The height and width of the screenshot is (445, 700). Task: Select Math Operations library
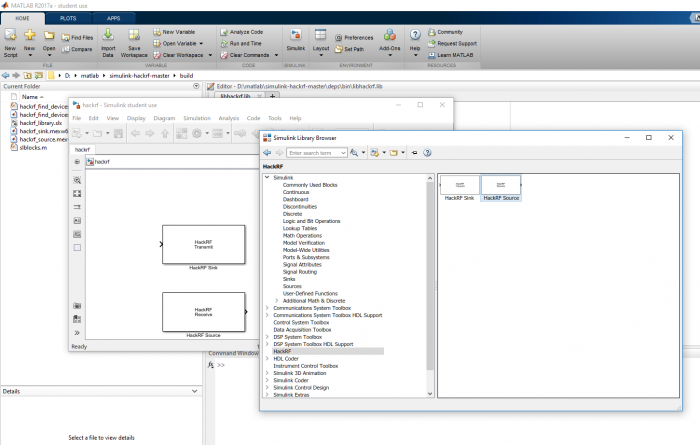302,235
